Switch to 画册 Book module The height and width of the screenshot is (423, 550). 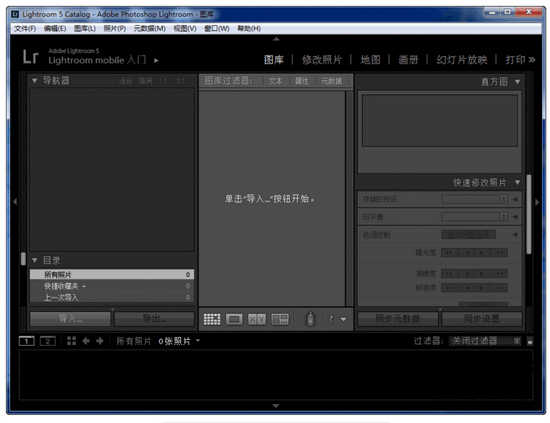tap(408, 60)
